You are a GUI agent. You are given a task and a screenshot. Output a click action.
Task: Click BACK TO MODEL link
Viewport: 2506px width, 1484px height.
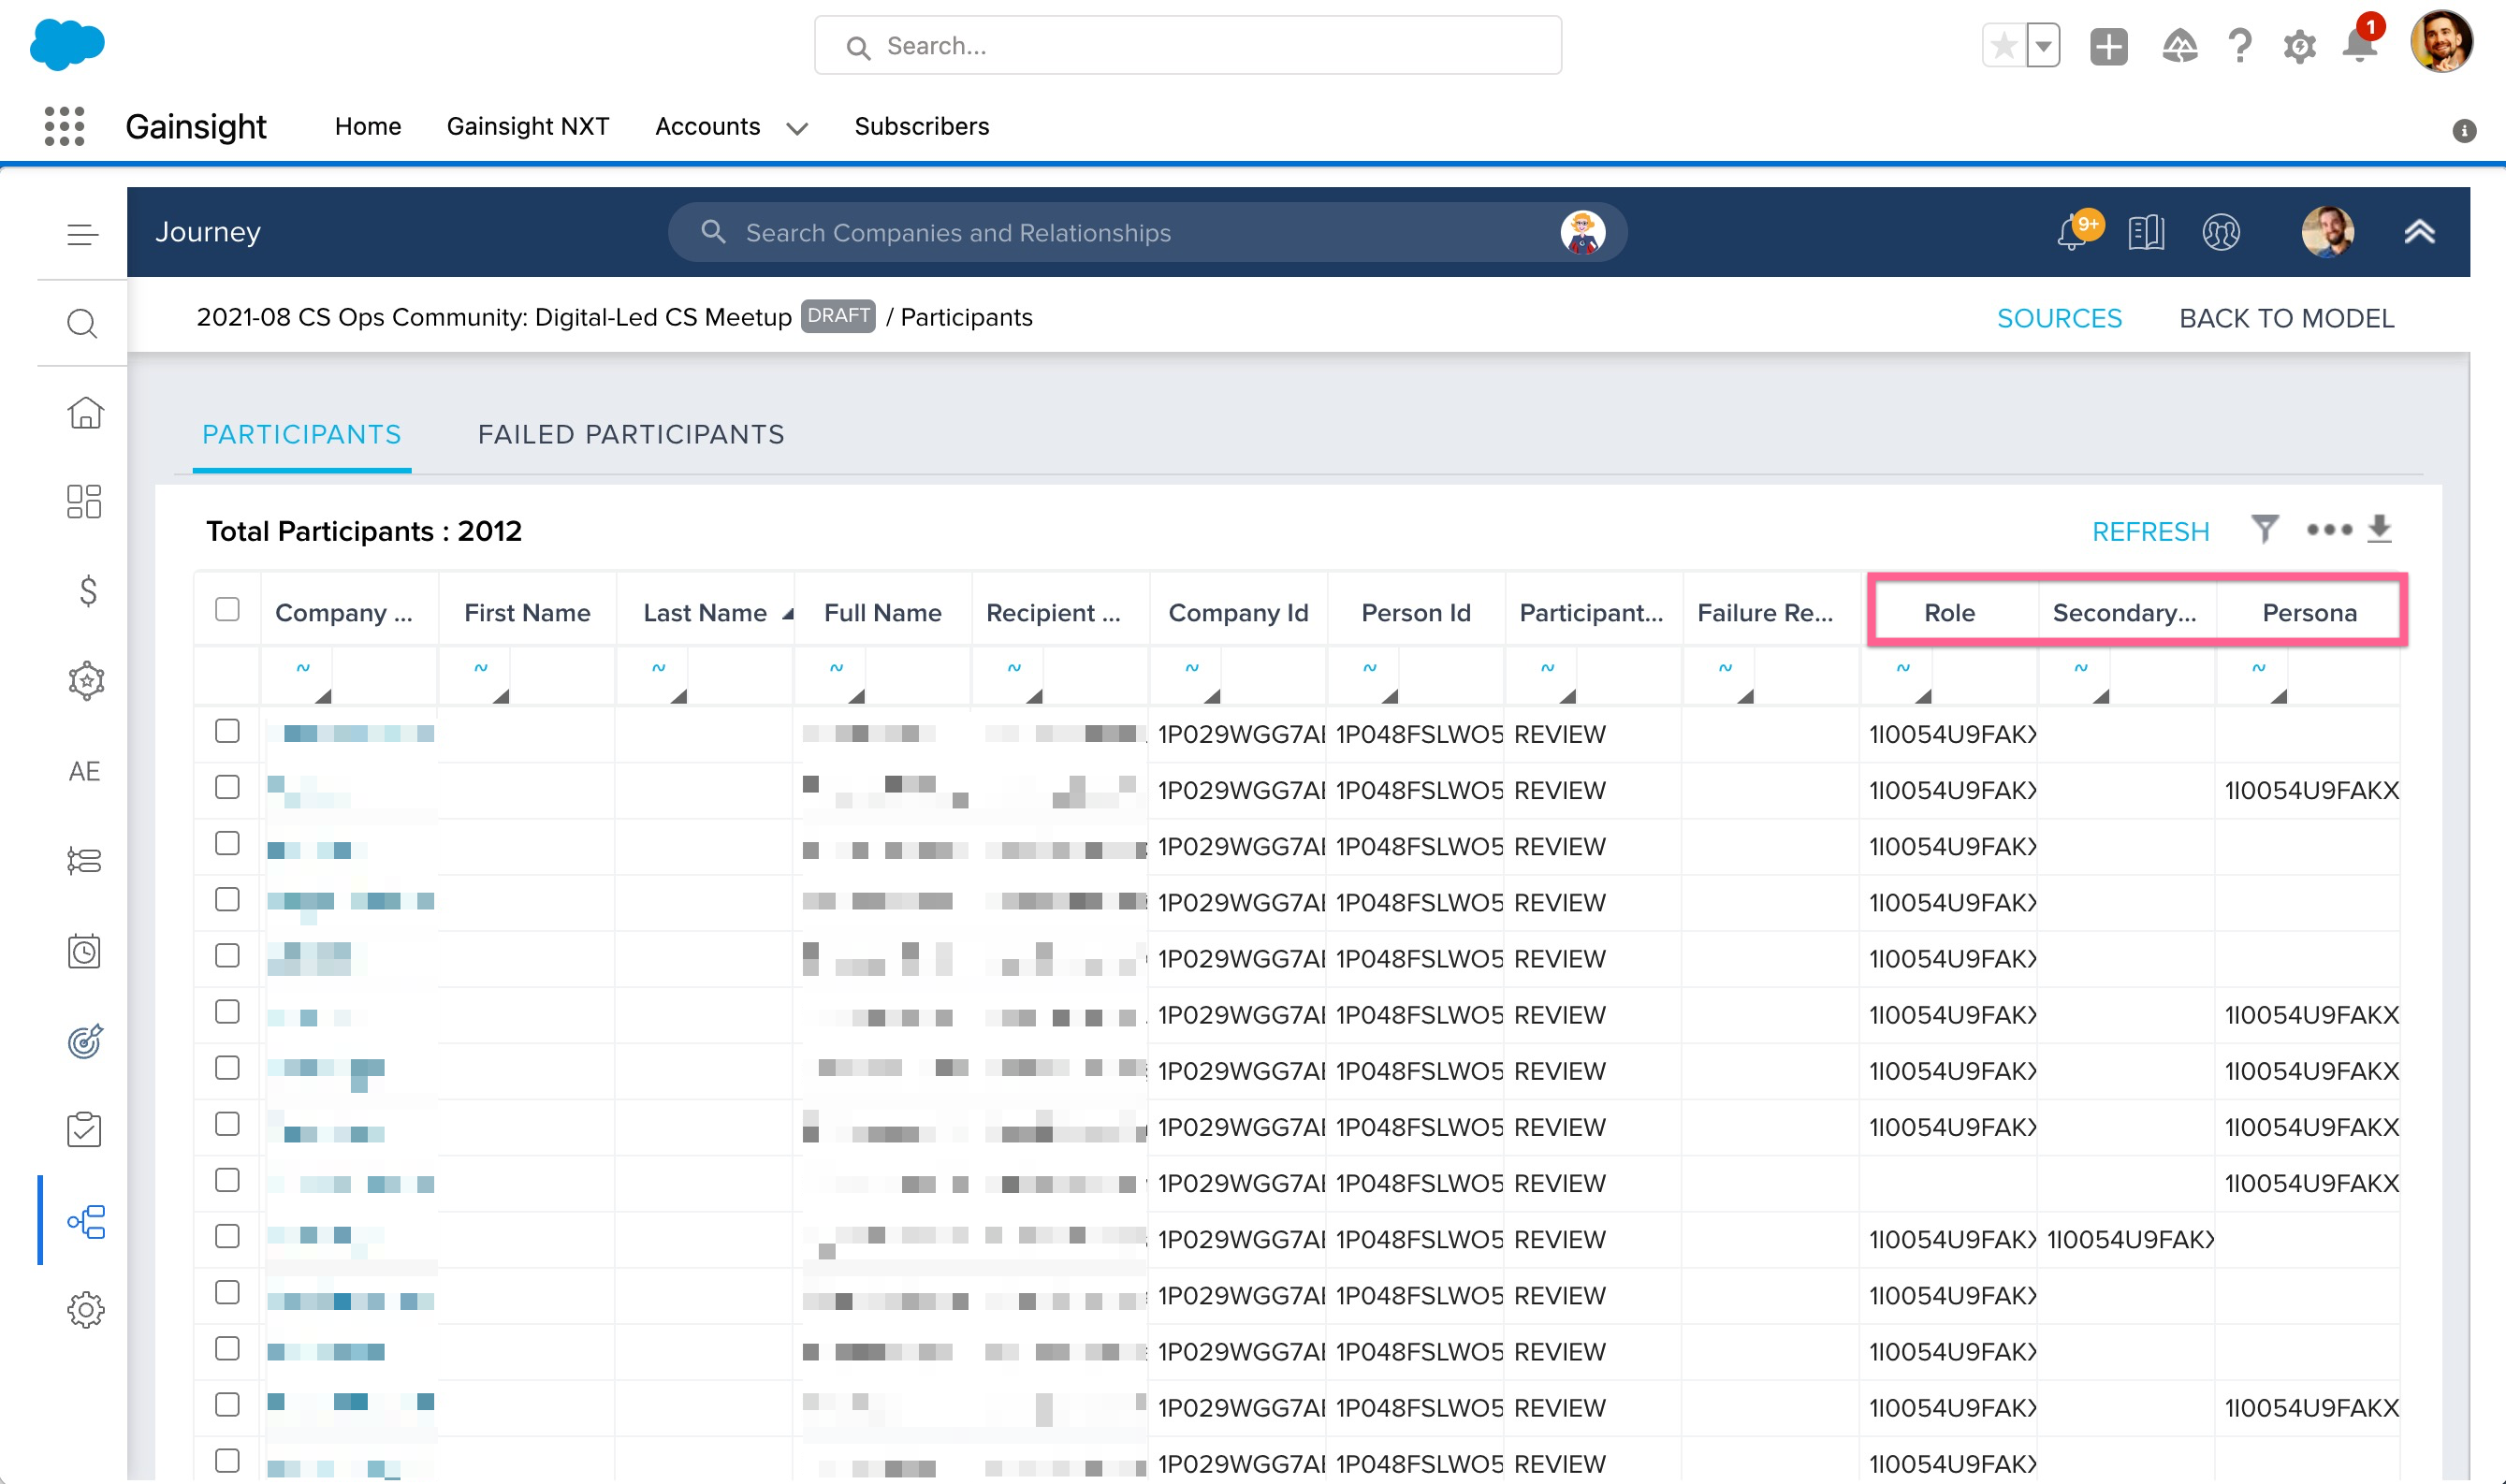2286,318
